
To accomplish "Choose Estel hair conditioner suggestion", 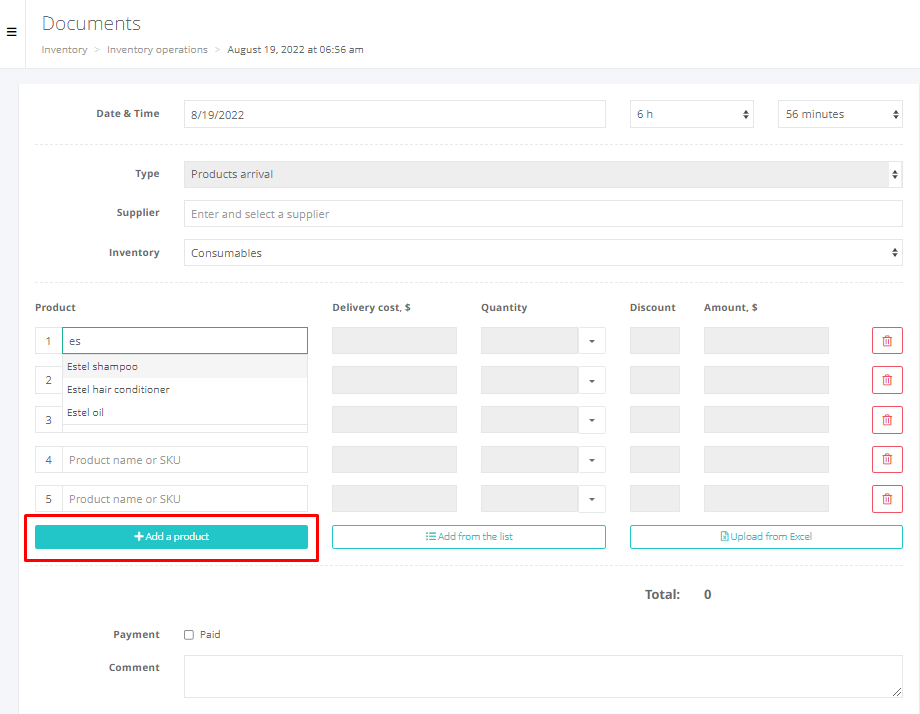I will (x=118, y=390).
